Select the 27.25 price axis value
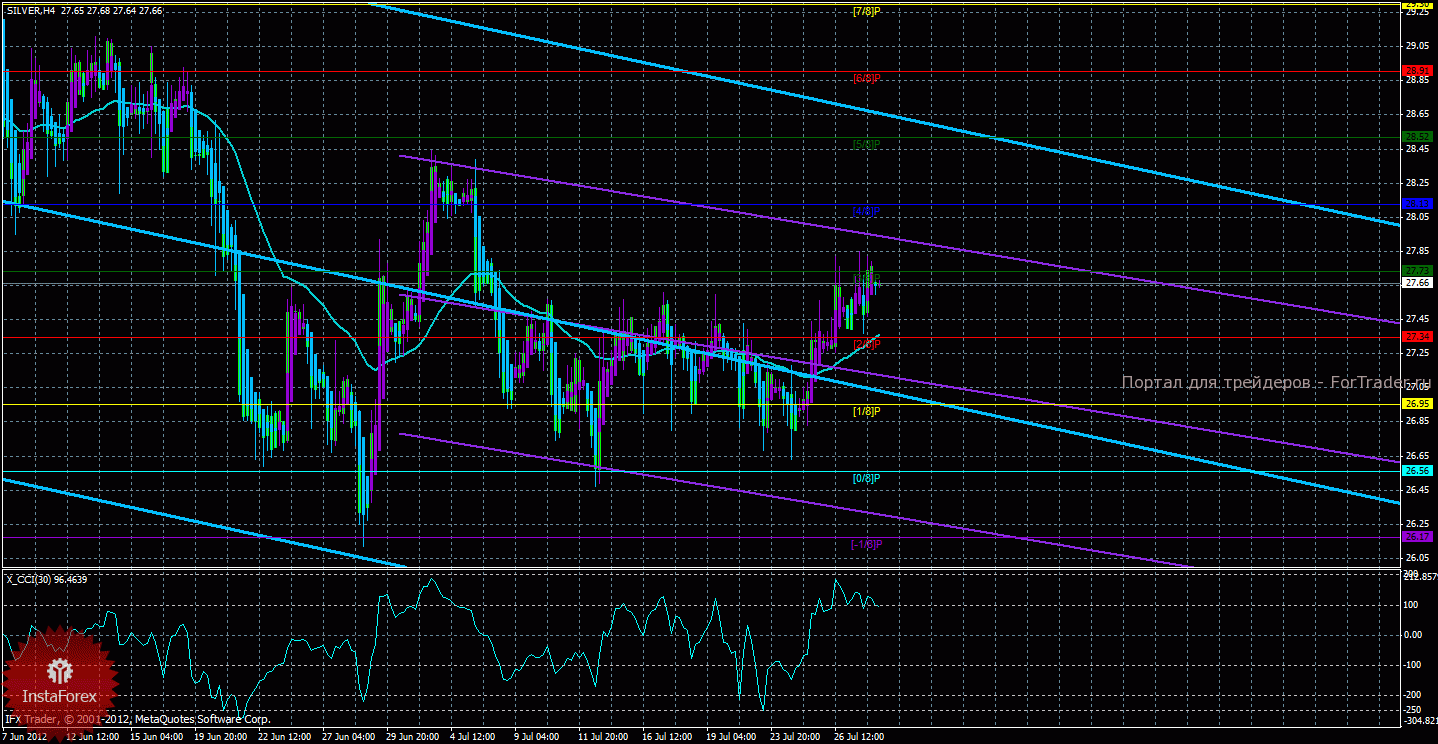1438x744 pixels. [x=1418, y=353]
